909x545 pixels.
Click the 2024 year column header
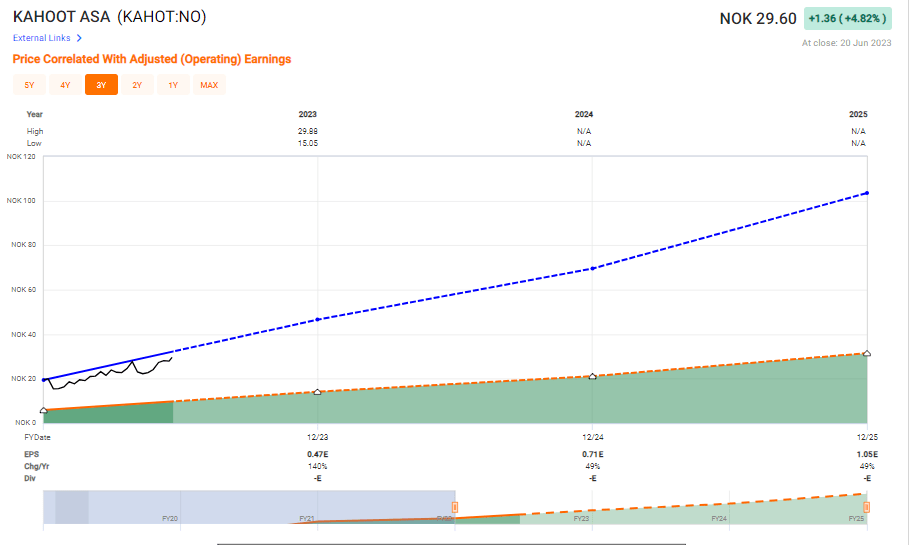tap(584, 114)
